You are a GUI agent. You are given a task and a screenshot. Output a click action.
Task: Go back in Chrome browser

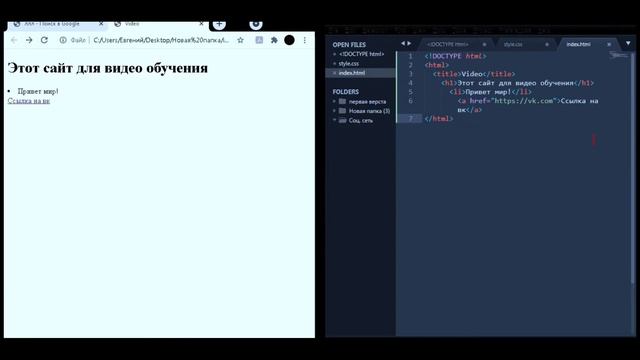14,40
